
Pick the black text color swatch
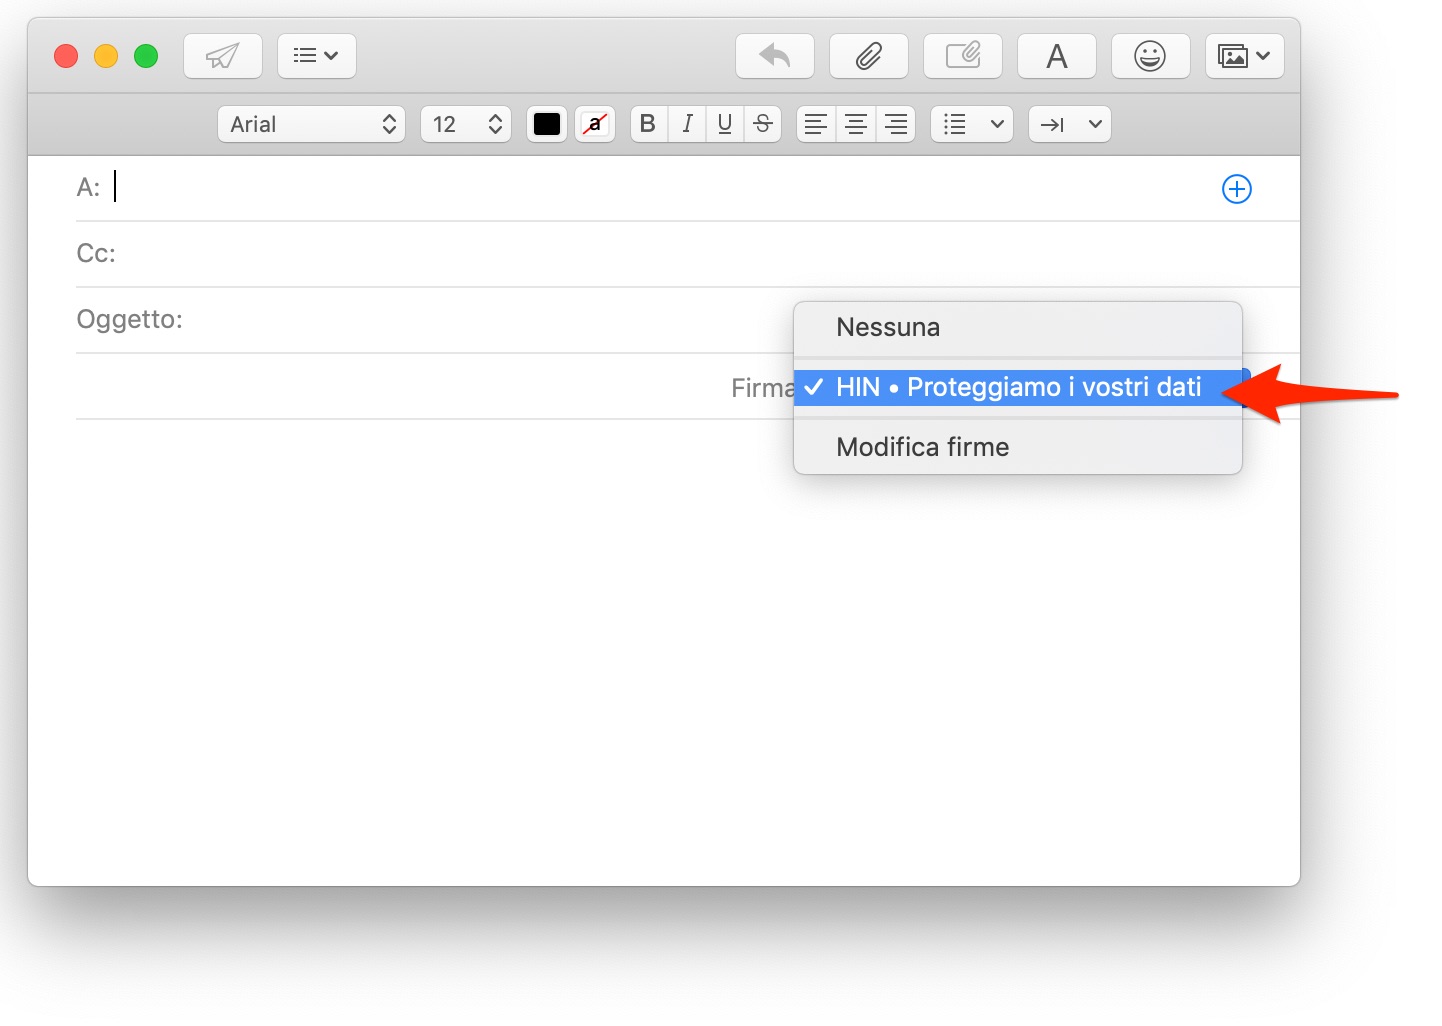pyautogui.click(x=547, y=124)
